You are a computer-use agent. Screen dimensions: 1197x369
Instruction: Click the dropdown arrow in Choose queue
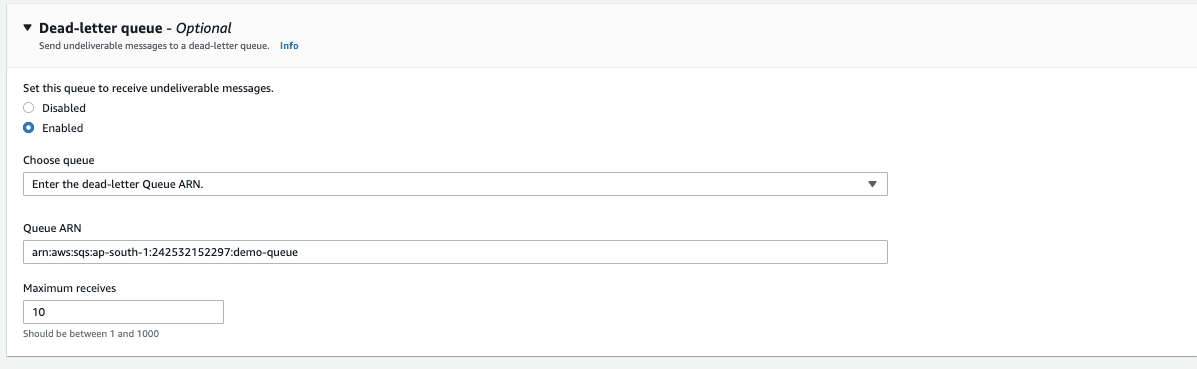point(873,184)
